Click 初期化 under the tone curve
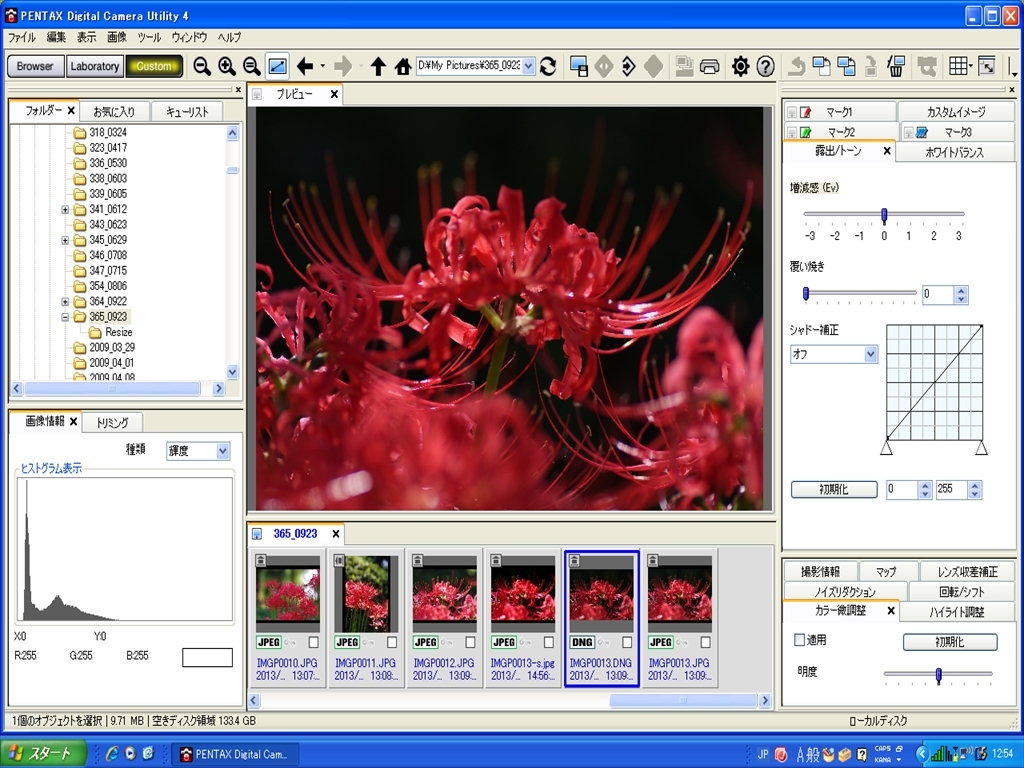 [834, 489]
